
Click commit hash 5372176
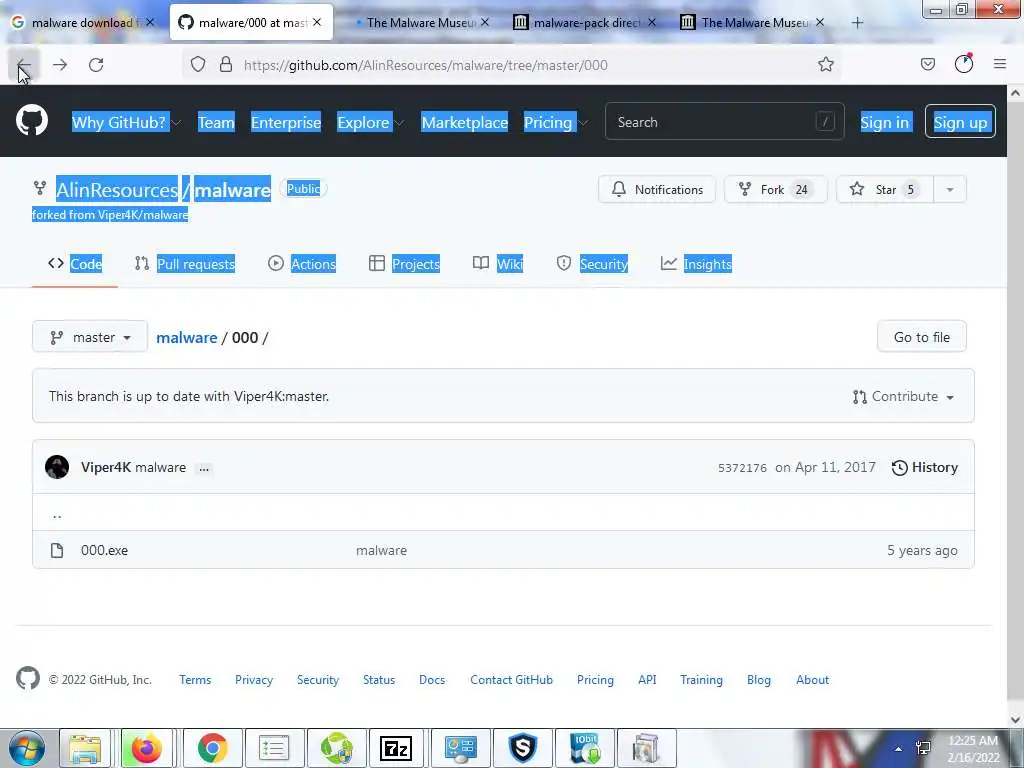pos(742,468)
